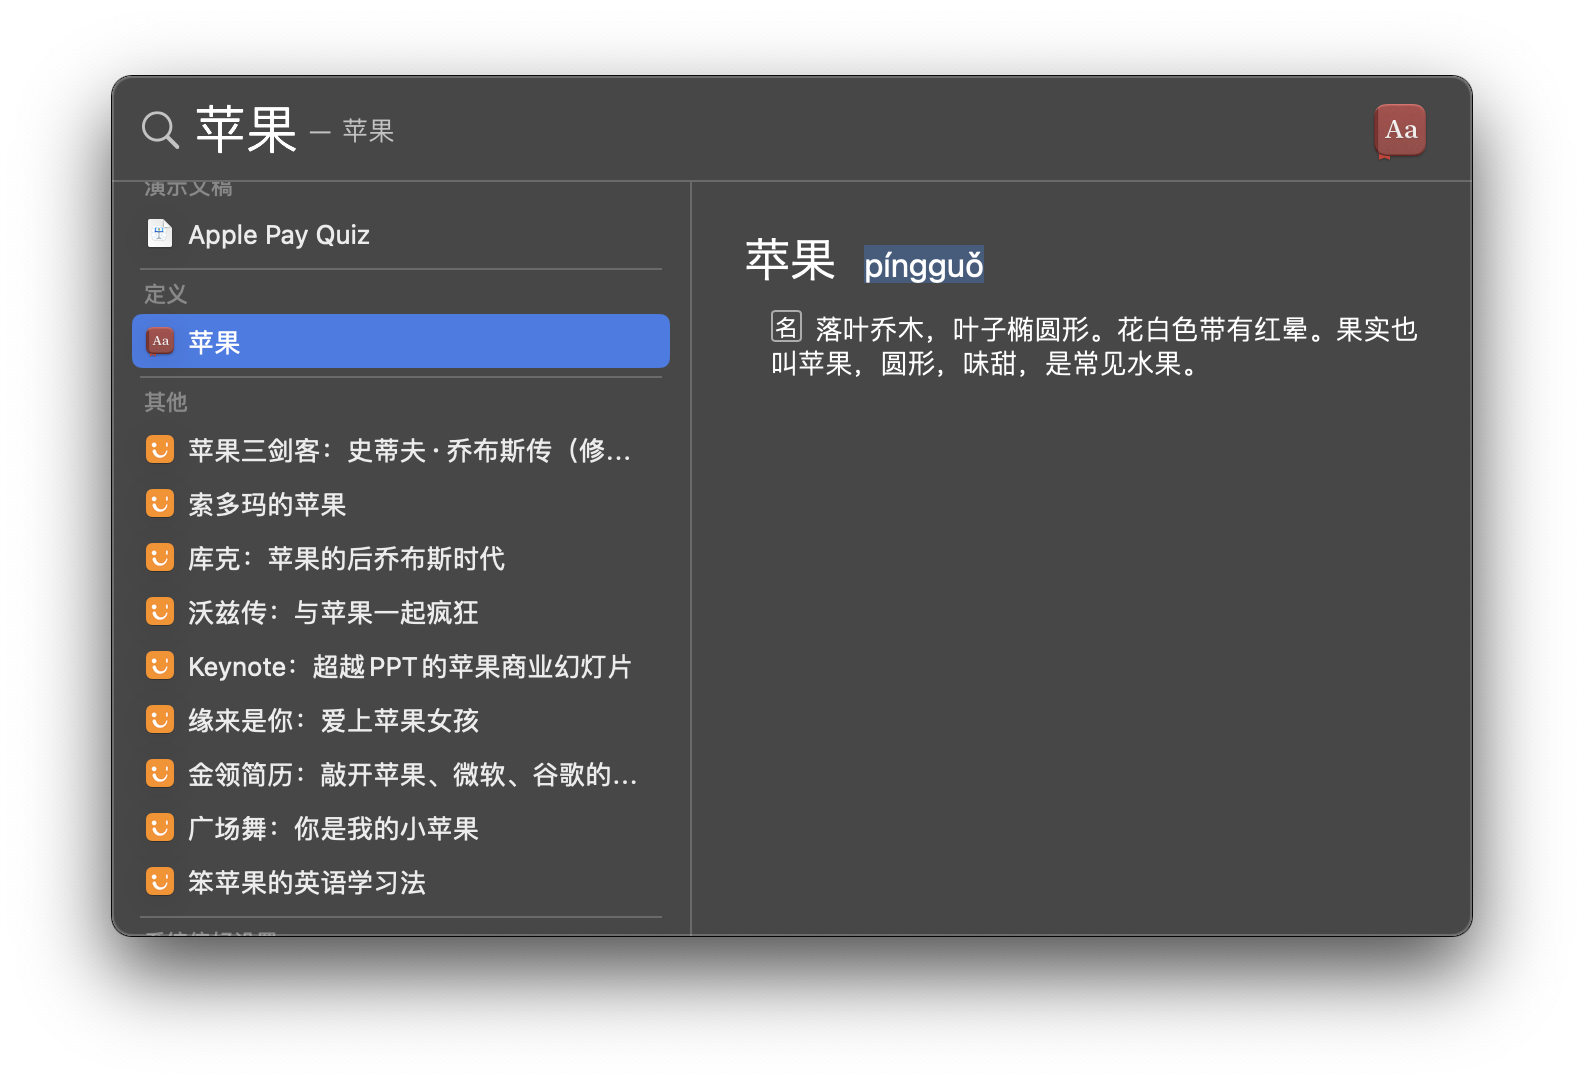This screenshot has width=1584, height=1084.
Task: Click the definition text paragraph
Action: coord(1093,346)
